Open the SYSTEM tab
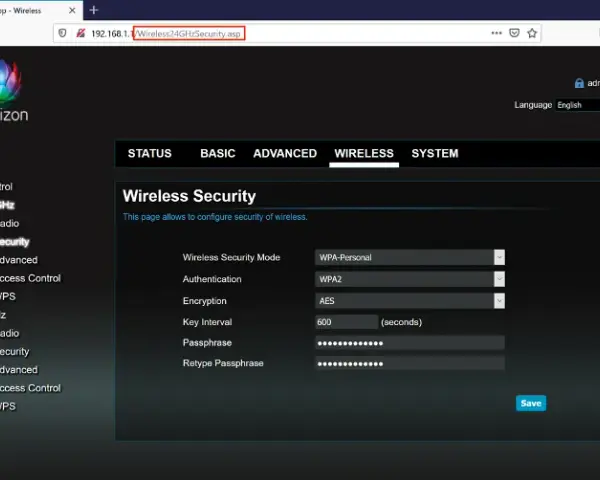This screenshot has width=600, height=480. (x=435, y=153)
